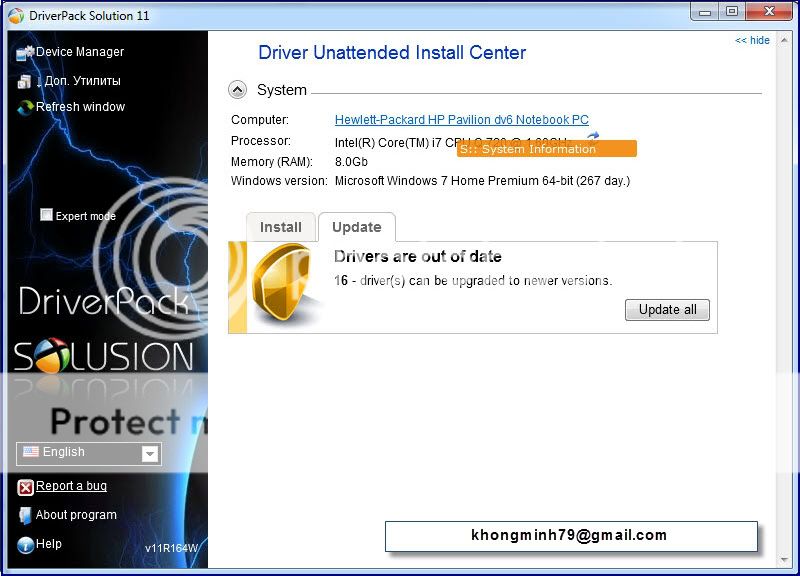This screenshot has height=576, width=800.
Task: Select the Update tab
Action: (357, 227)
